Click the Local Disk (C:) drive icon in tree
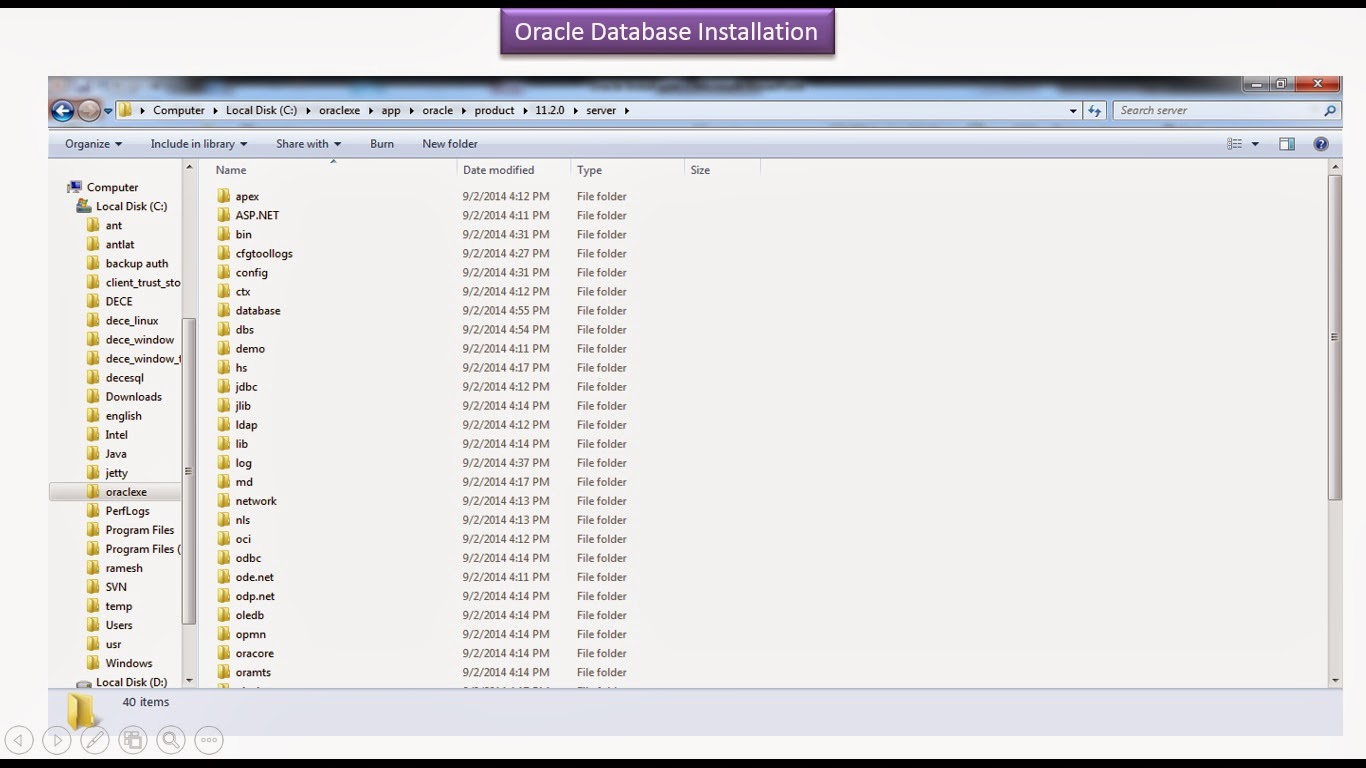This screenshot has width=1366, height=768. coord(84,206)
